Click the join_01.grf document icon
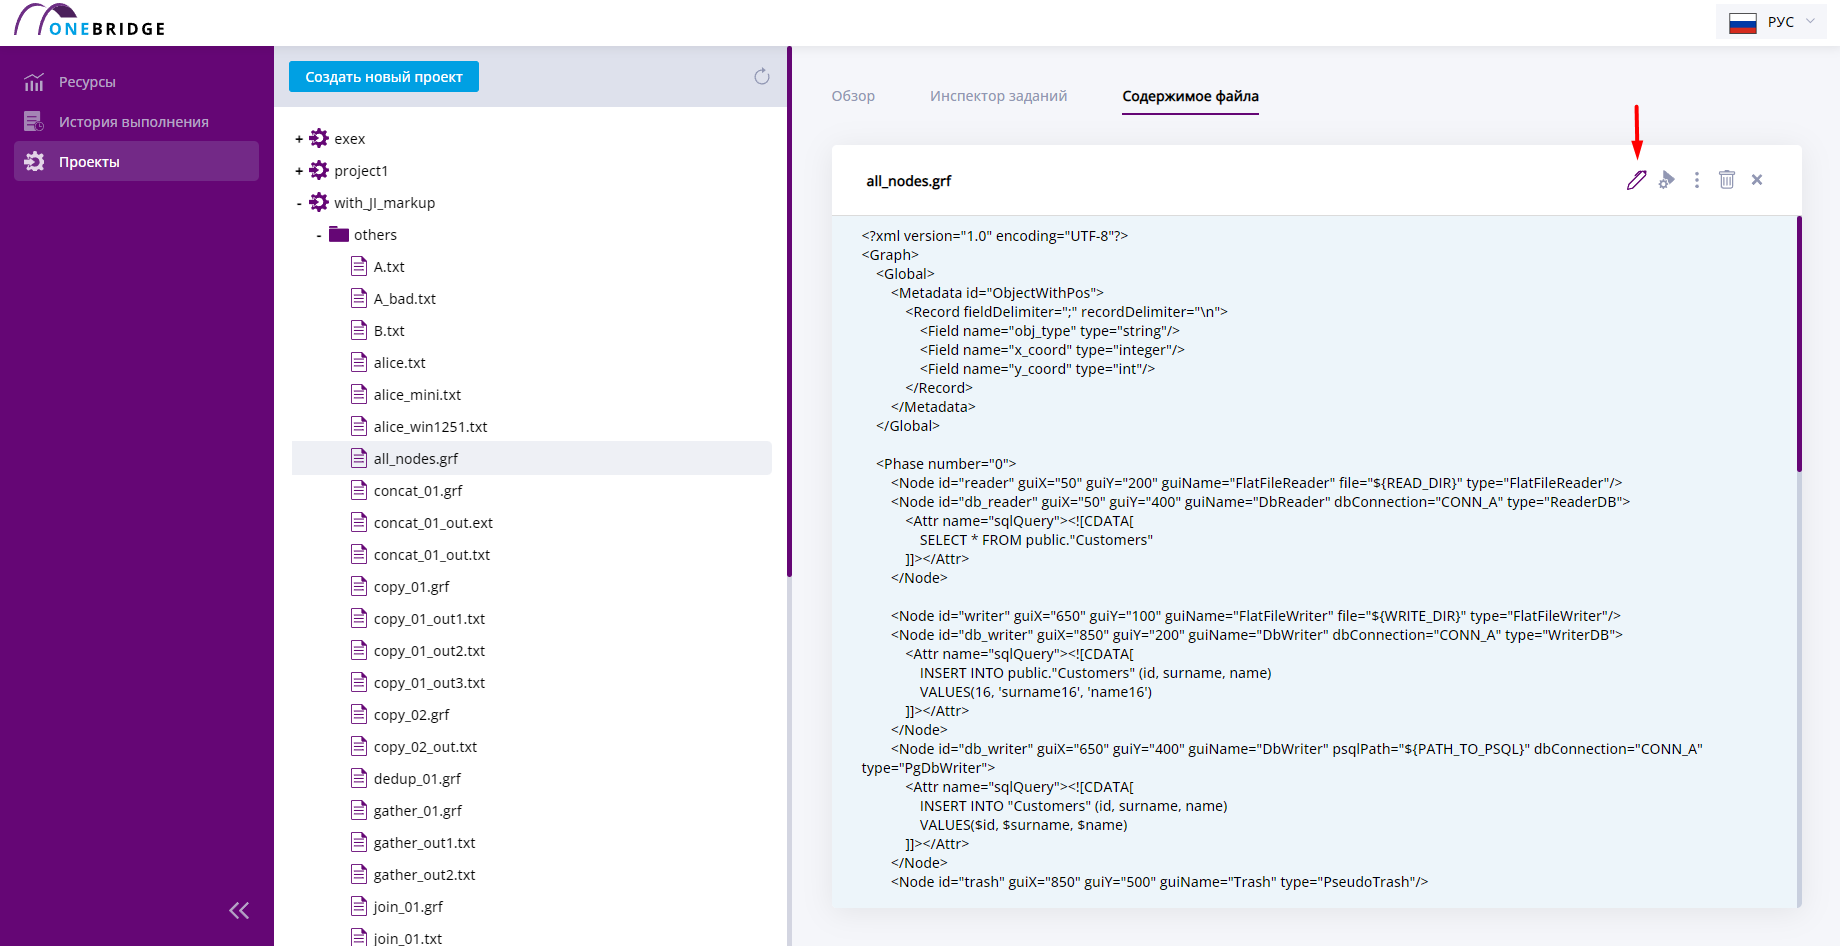 coord(359,906)
